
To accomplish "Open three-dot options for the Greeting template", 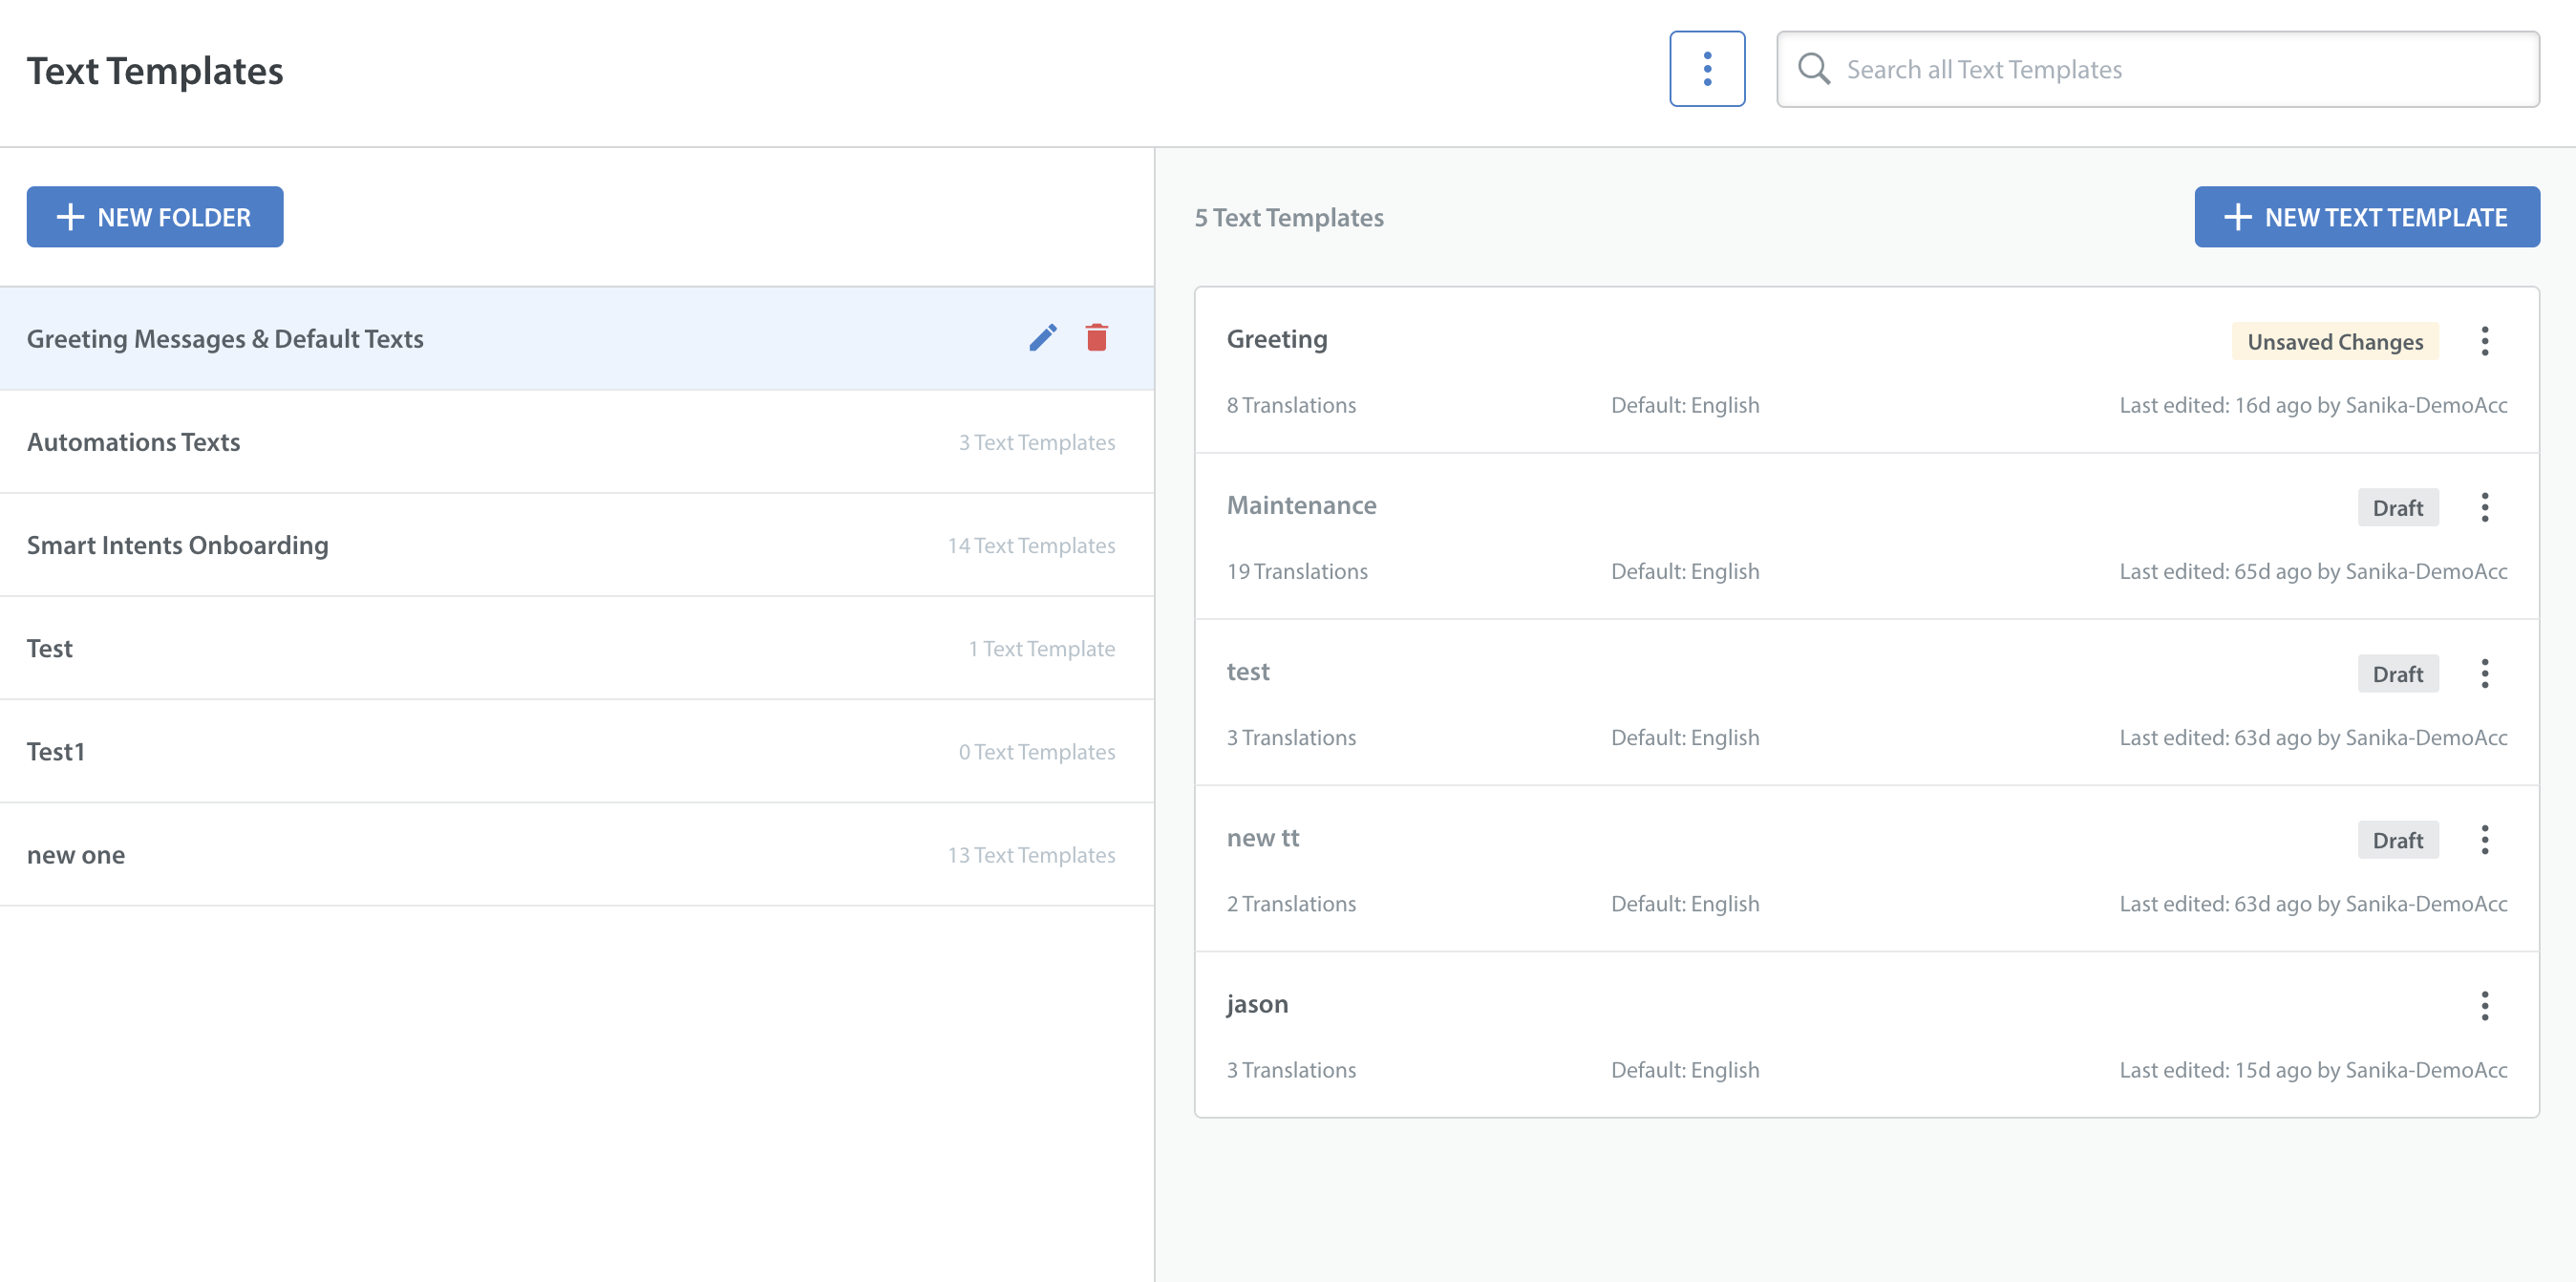I will [x=2484, y=341].
